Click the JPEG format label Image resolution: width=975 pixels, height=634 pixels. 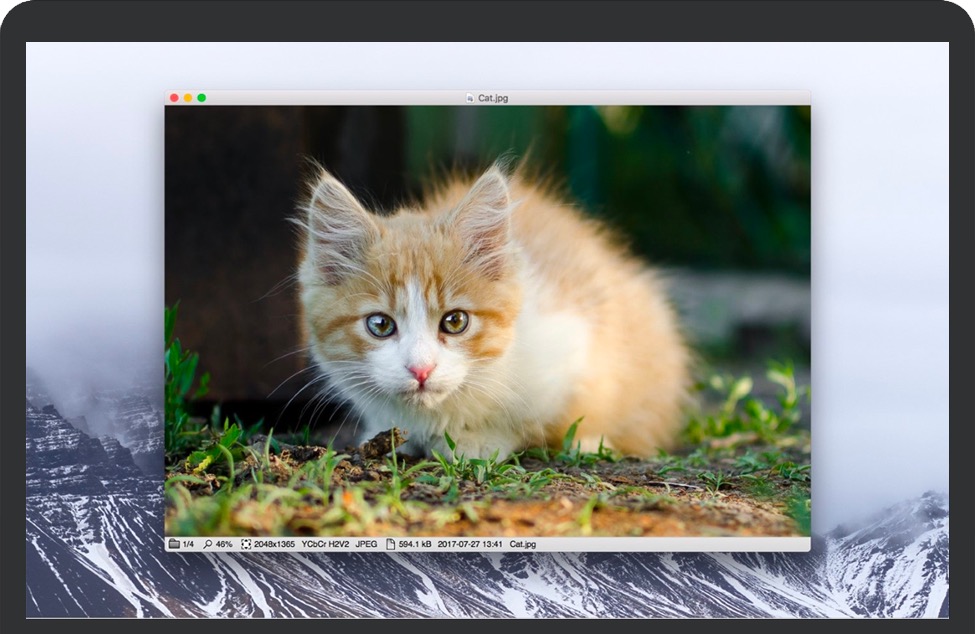[367, 545]
